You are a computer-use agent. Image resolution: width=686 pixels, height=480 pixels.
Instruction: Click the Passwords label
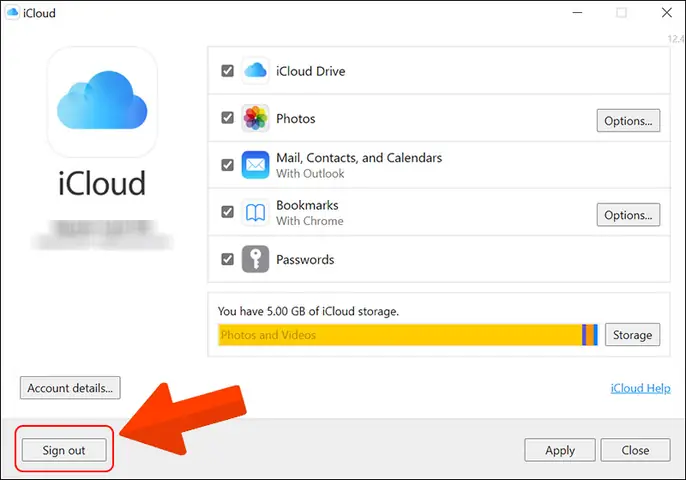coord(305,259)
